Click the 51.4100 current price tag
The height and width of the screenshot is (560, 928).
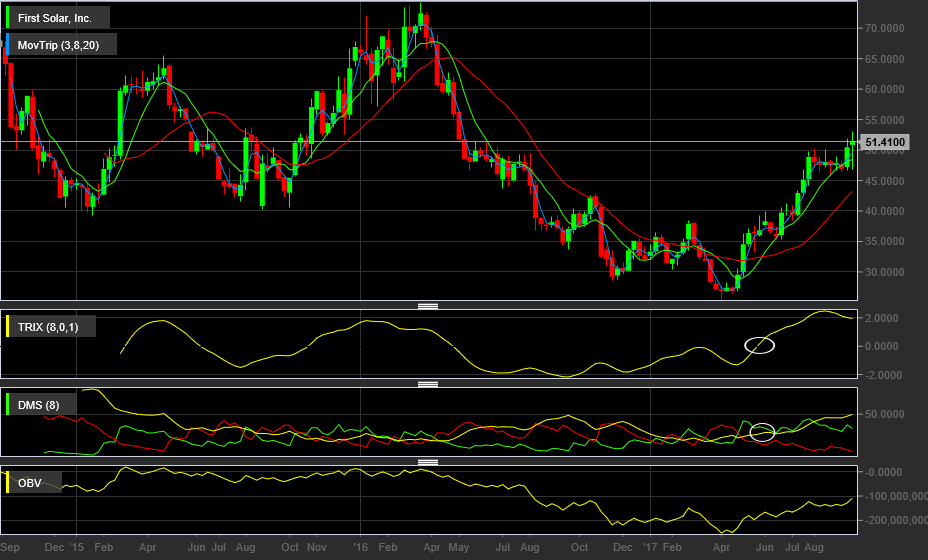pos(885,143)
